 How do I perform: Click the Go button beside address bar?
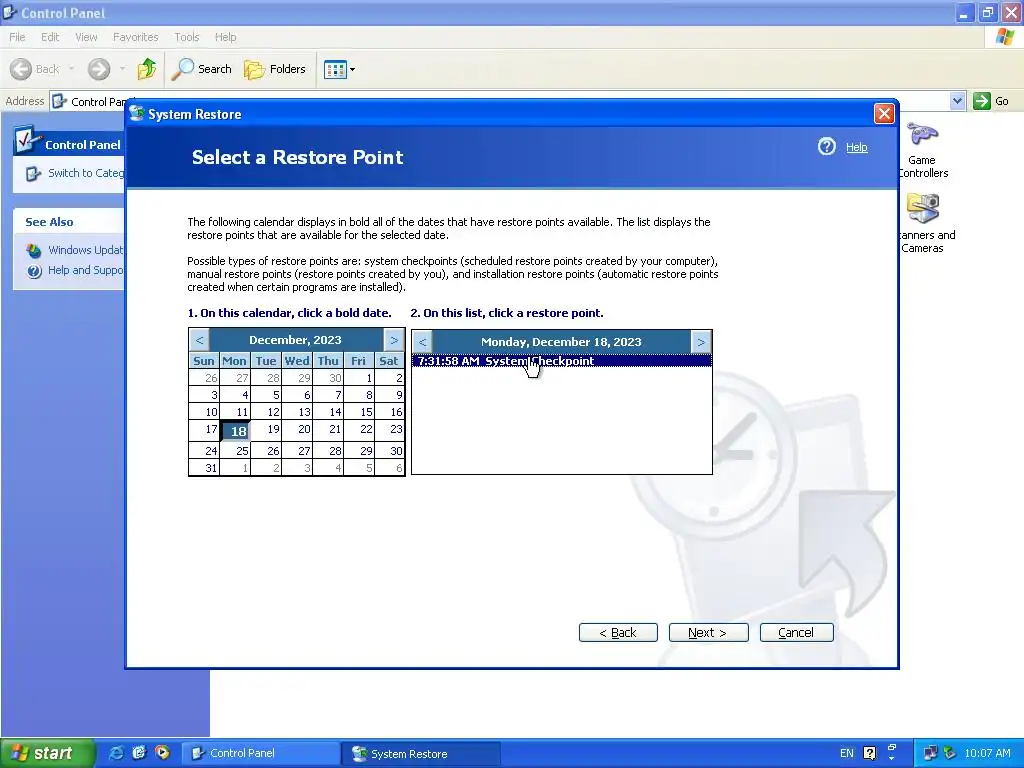pyautogui.click(x=991, y=101)
